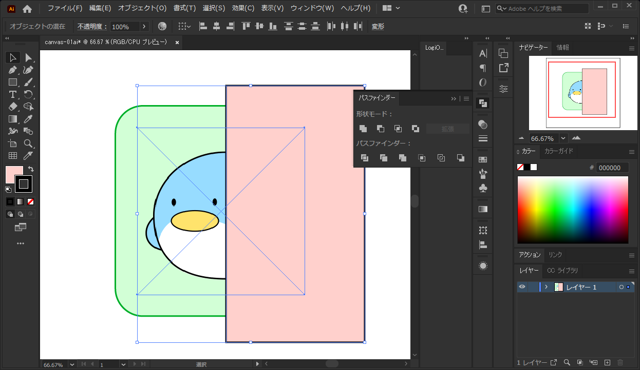Open the Character panel icon in dock
The width and height of the screenshot is (640, 370).
(x=483, y=53)
